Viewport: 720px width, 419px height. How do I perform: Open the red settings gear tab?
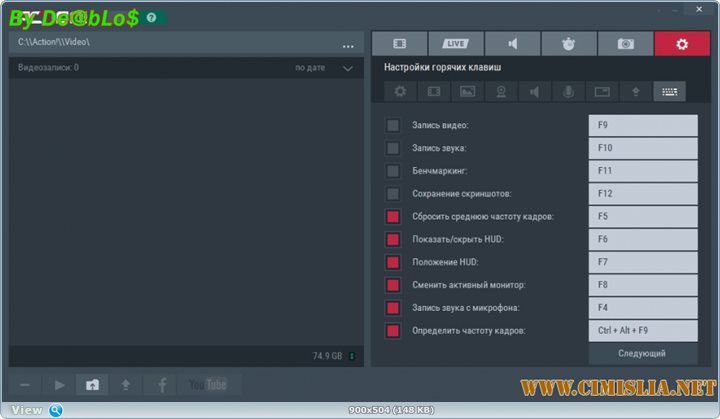tap(682, 44)
